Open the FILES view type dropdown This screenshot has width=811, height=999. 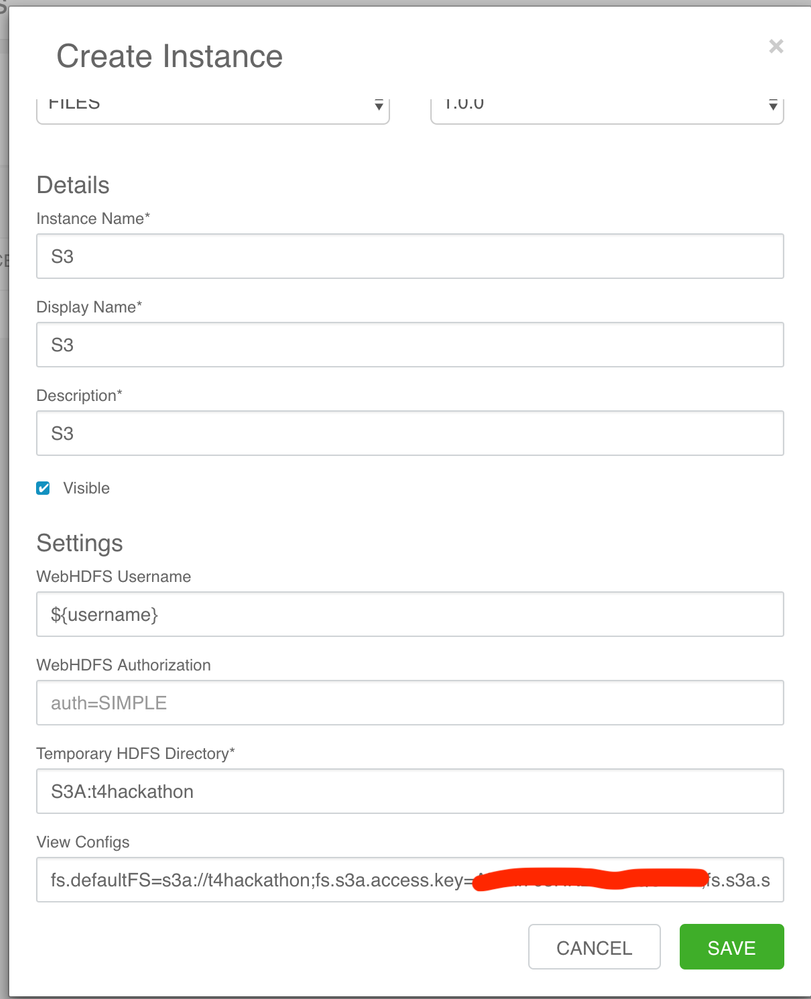(212, 105)
